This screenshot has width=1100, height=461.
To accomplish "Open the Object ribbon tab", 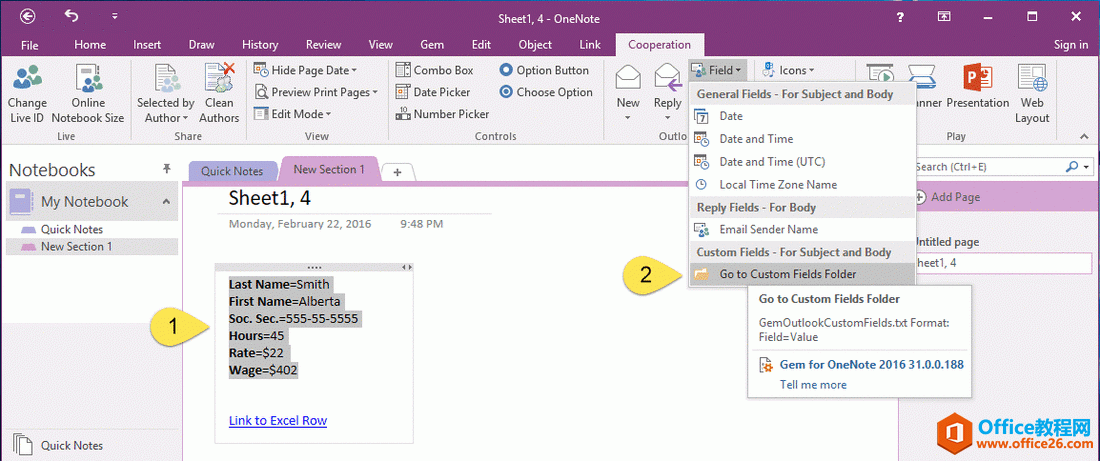I will tap(535, 45).
